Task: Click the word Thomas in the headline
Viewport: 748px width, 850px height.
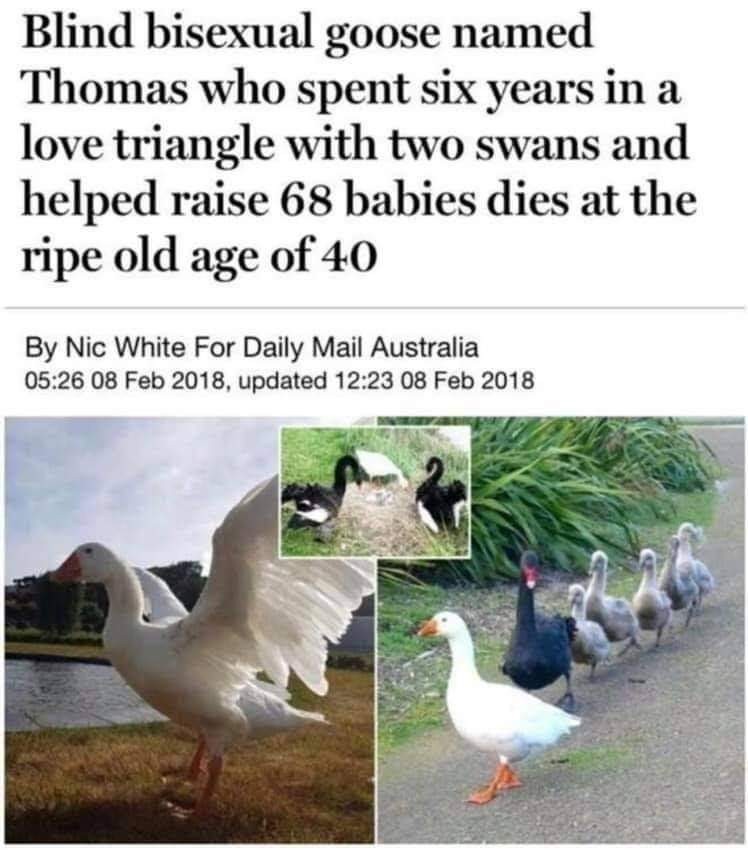Action: 105,88
